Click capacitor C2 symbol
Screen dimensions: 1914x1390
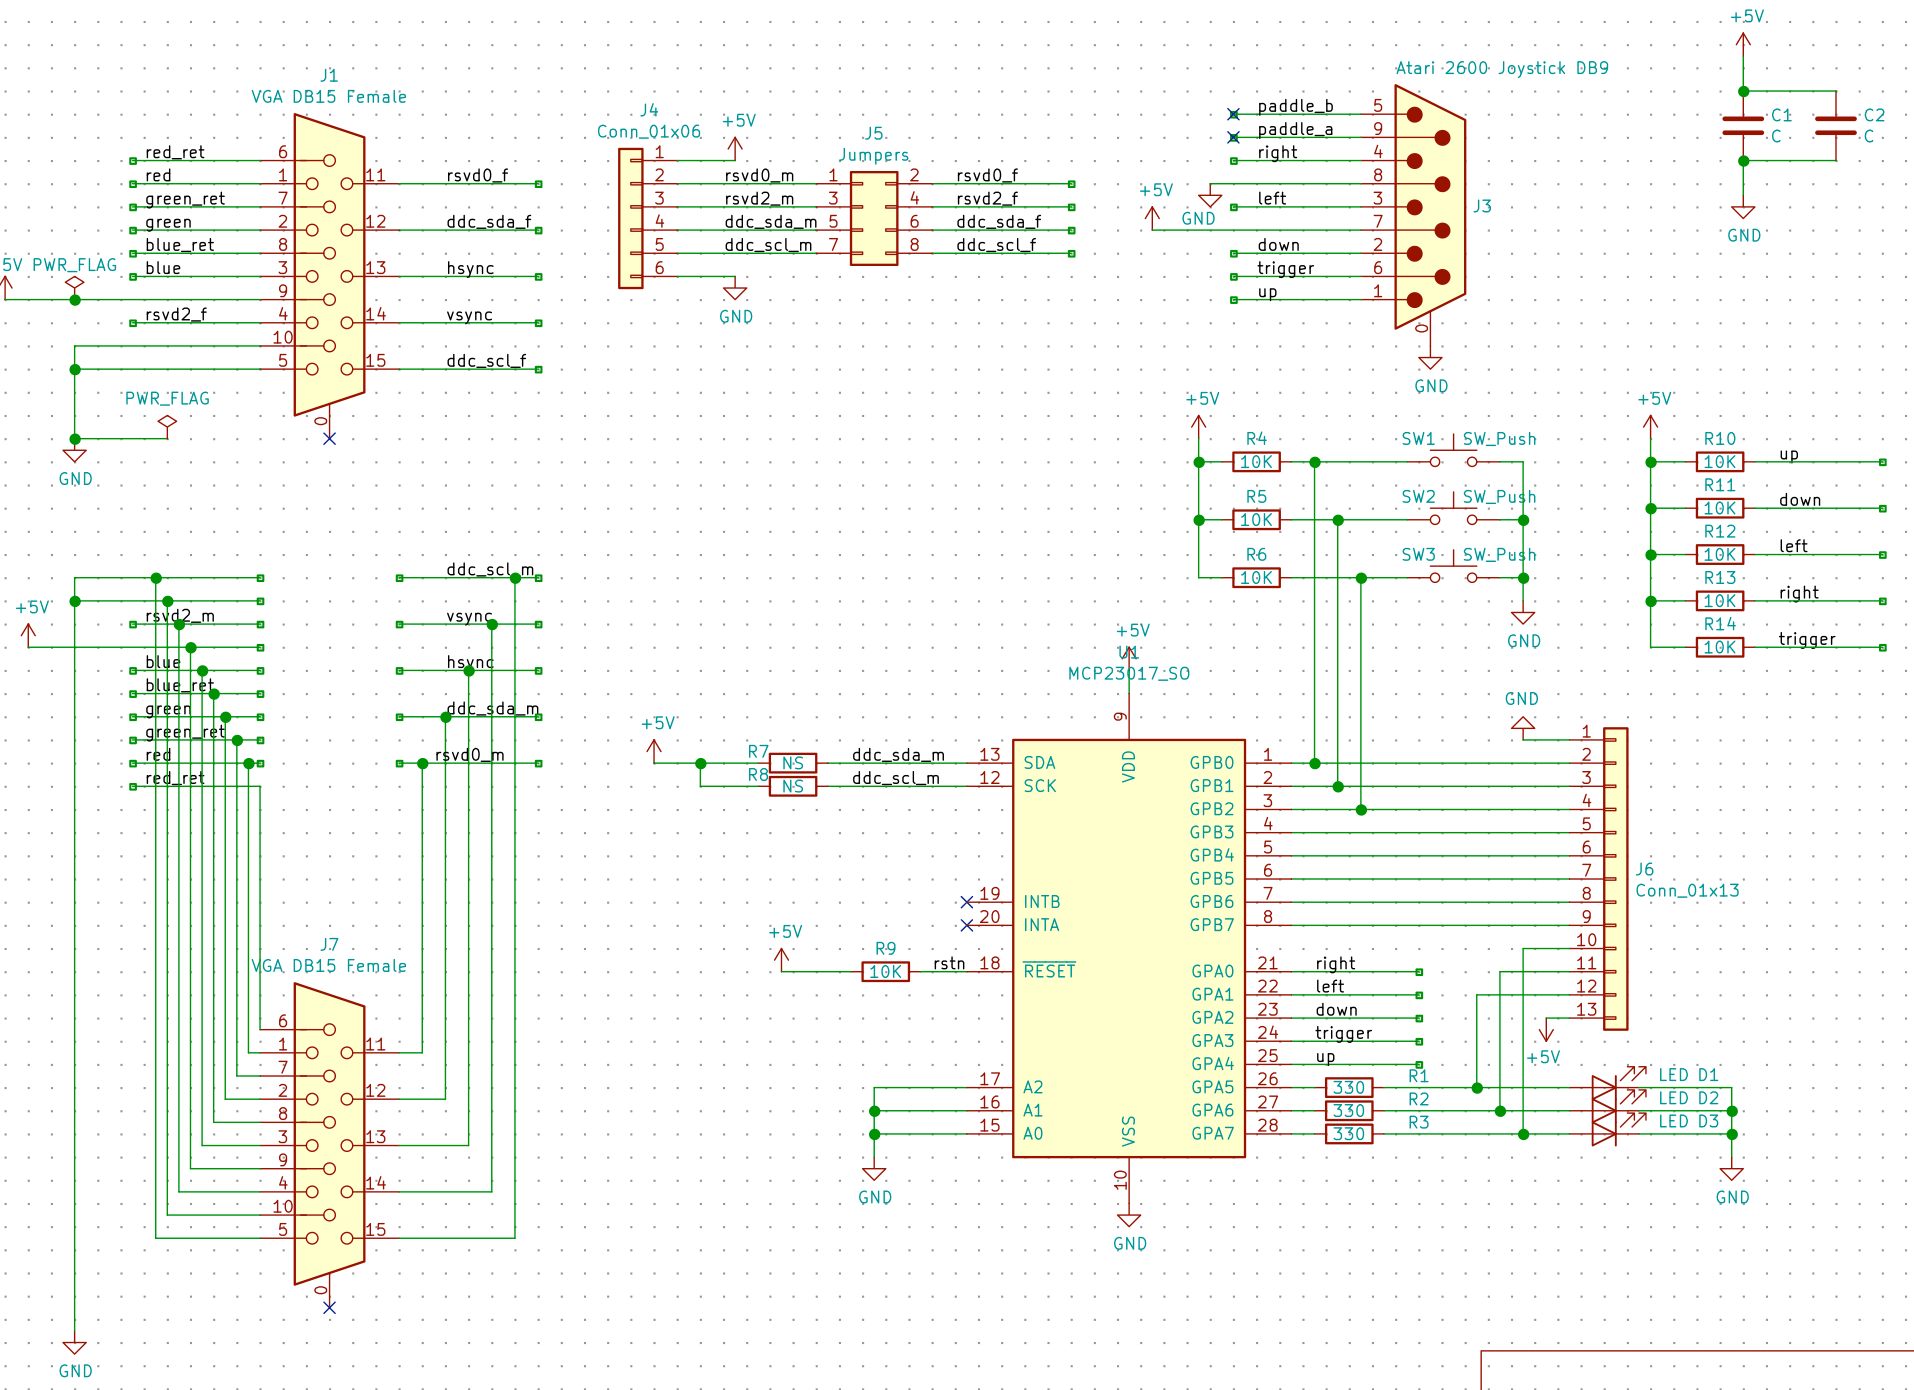1836,125
